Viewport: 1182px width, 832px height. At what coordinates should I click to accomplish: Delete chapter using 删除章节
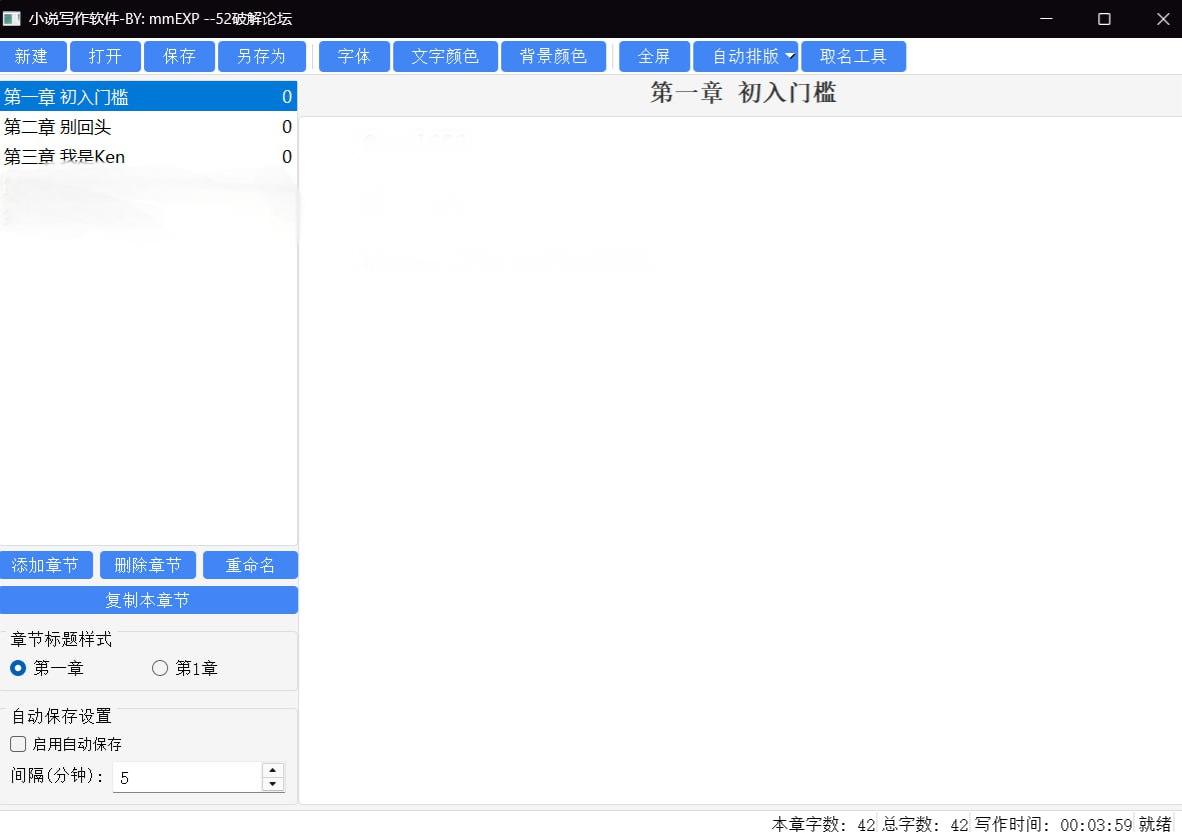coord(148,566)
